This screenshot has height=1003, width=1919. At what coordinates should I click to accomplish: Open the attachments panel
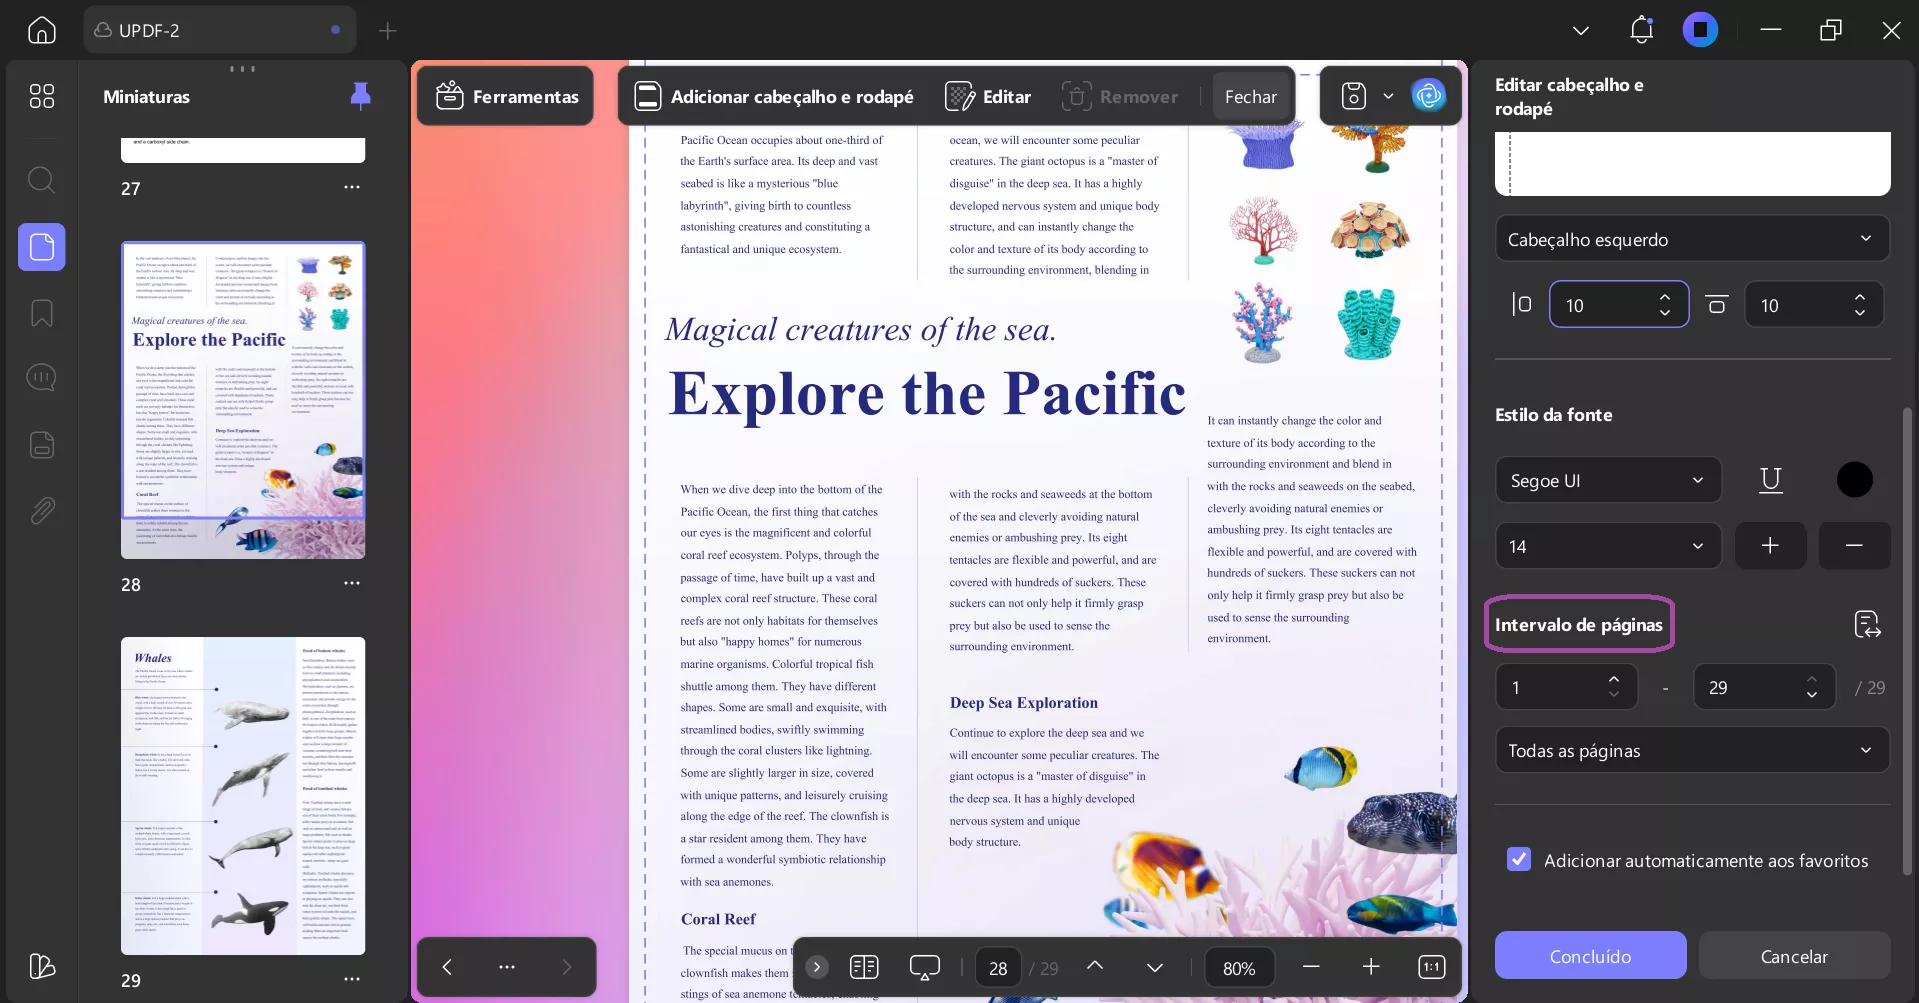(x=41, y=510)
